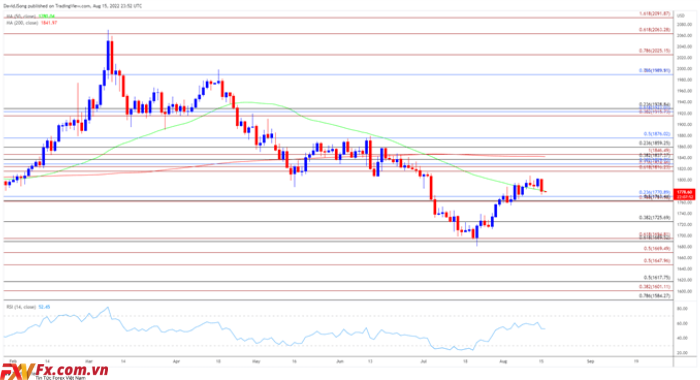Click Aug on the time axis
The width and height of the screenshot is (700, 380).
(x=503, y=361)
